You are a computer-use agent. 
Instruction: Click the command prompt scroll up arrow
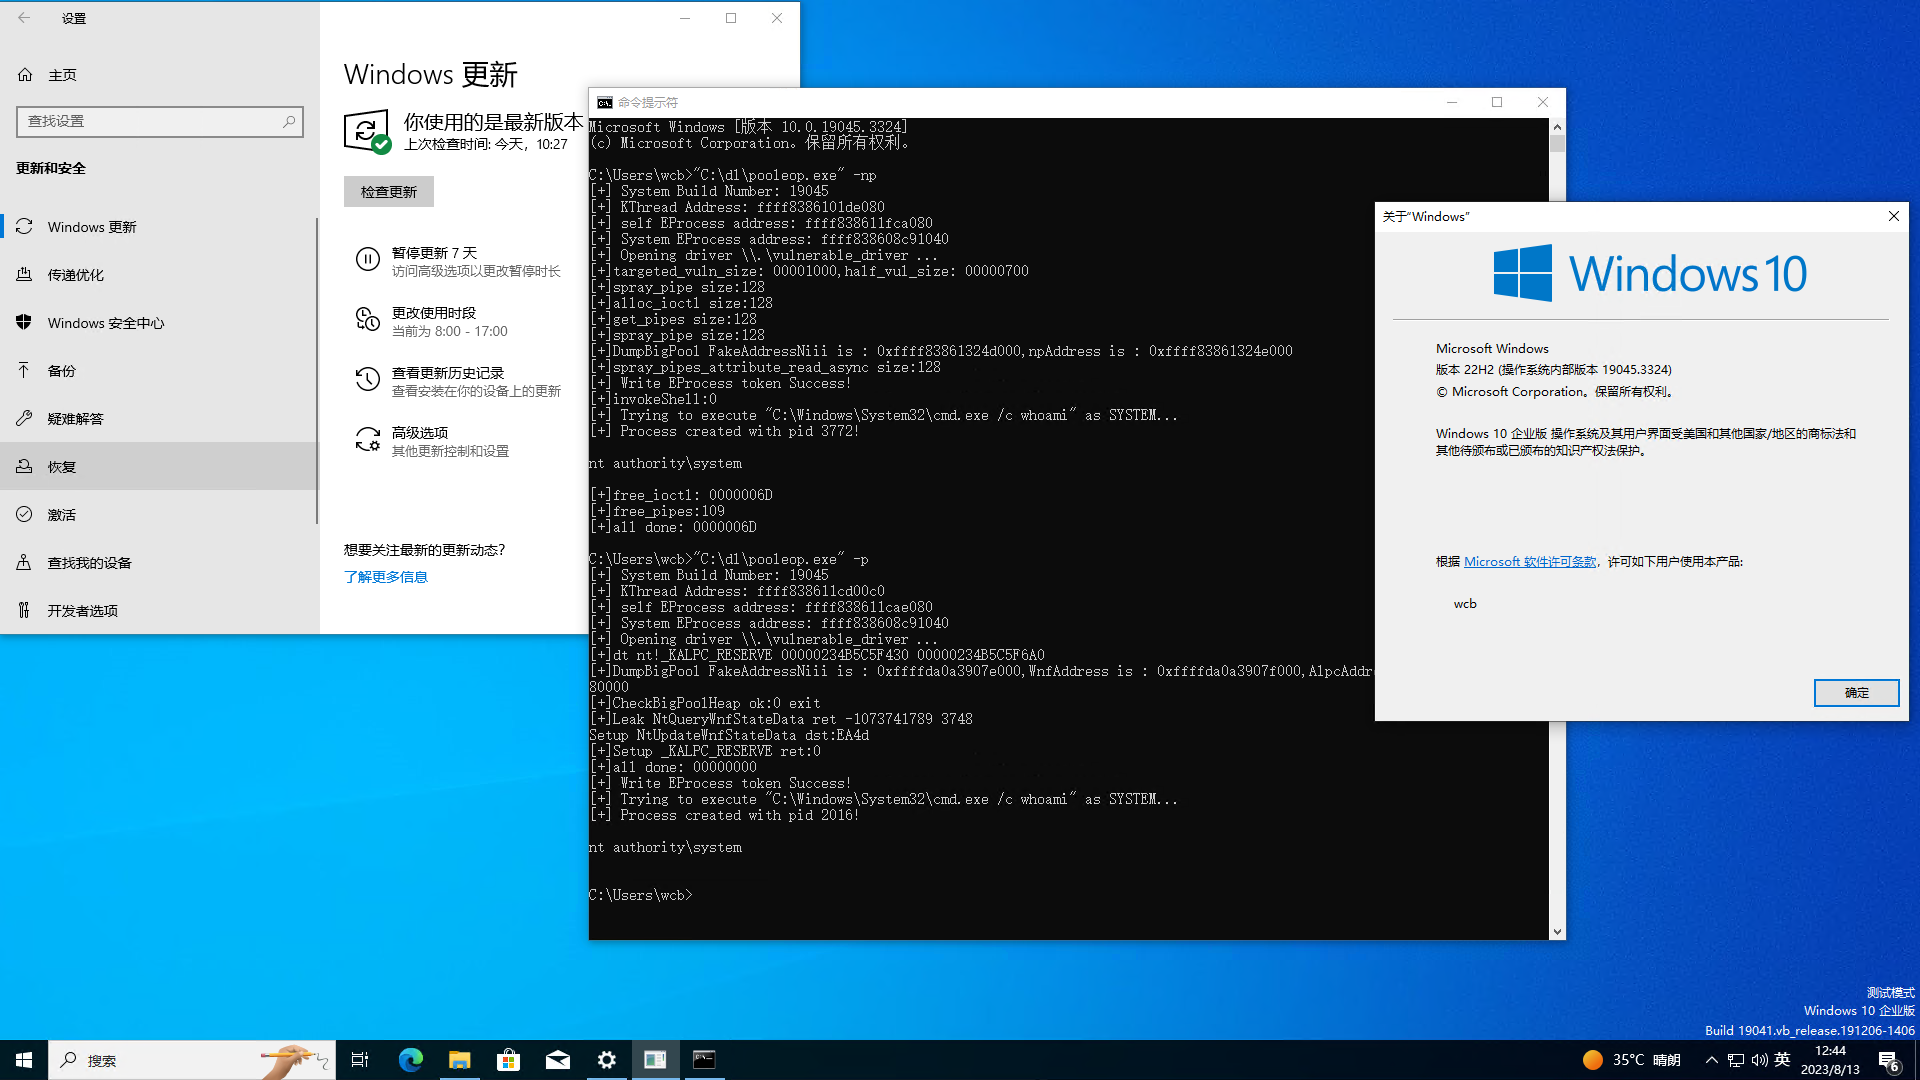[1557, 127]
